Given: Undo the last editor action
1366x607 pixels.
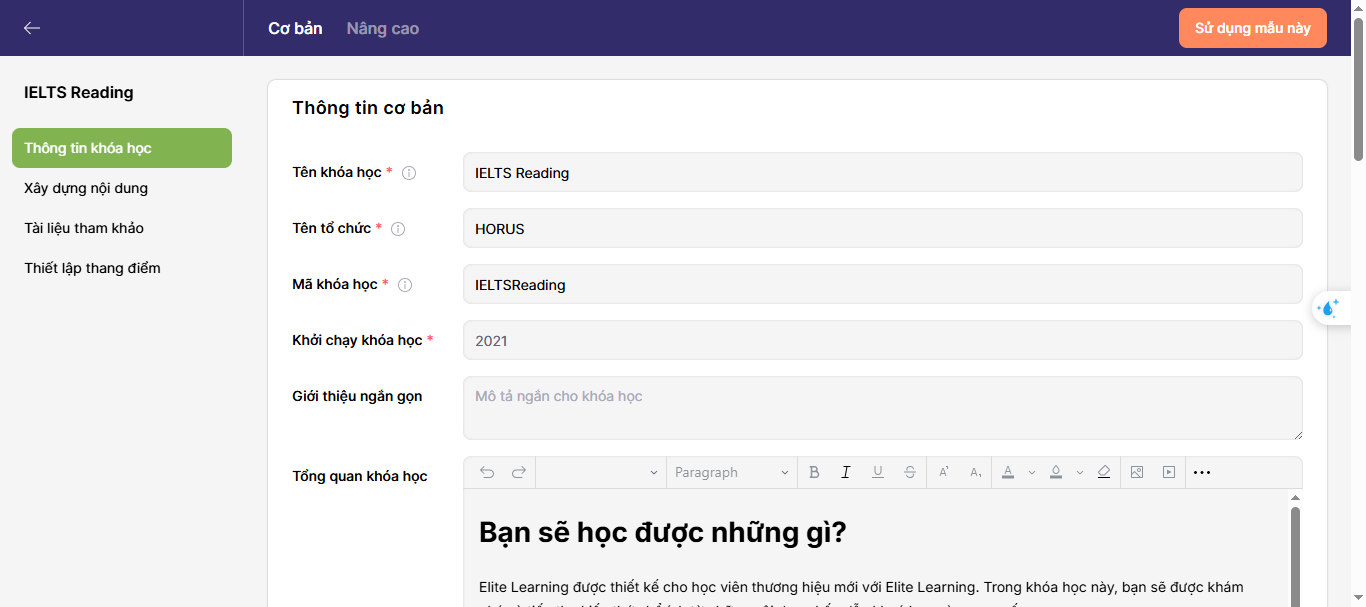Looking at the screenshot, I should [x=487, y=472].
